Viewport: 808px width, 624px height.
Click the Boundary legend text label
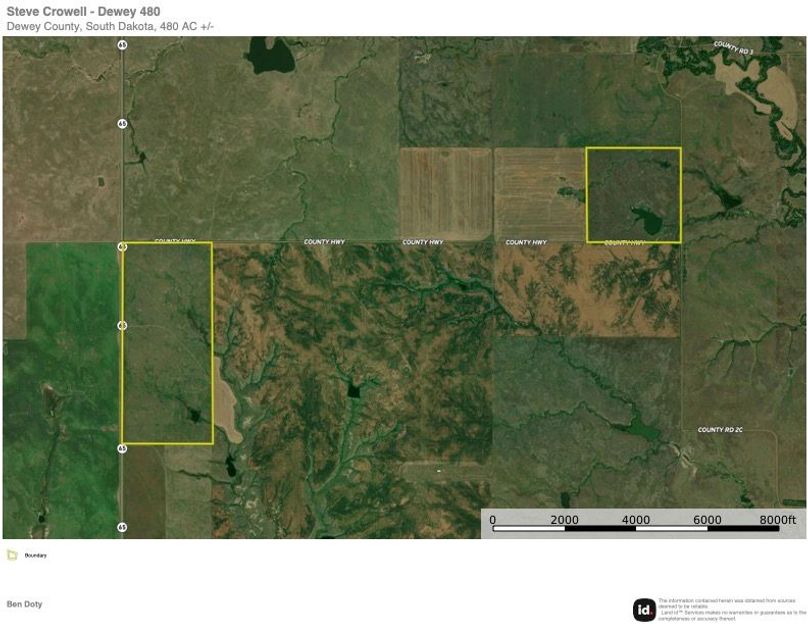(36, 555)
